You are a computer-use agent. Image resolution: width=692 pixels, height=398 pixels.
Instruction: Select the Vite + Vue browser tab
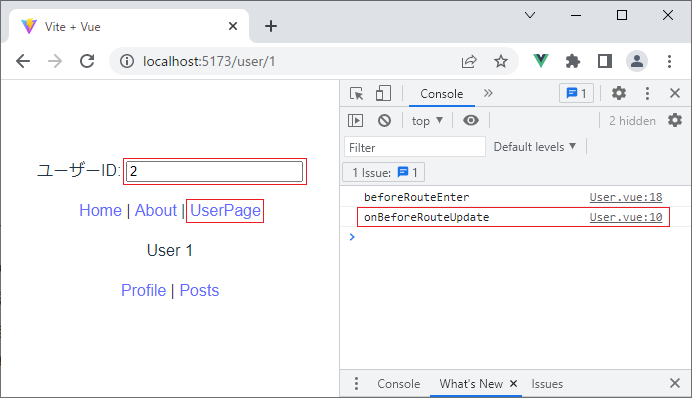(x=128, y=26)
